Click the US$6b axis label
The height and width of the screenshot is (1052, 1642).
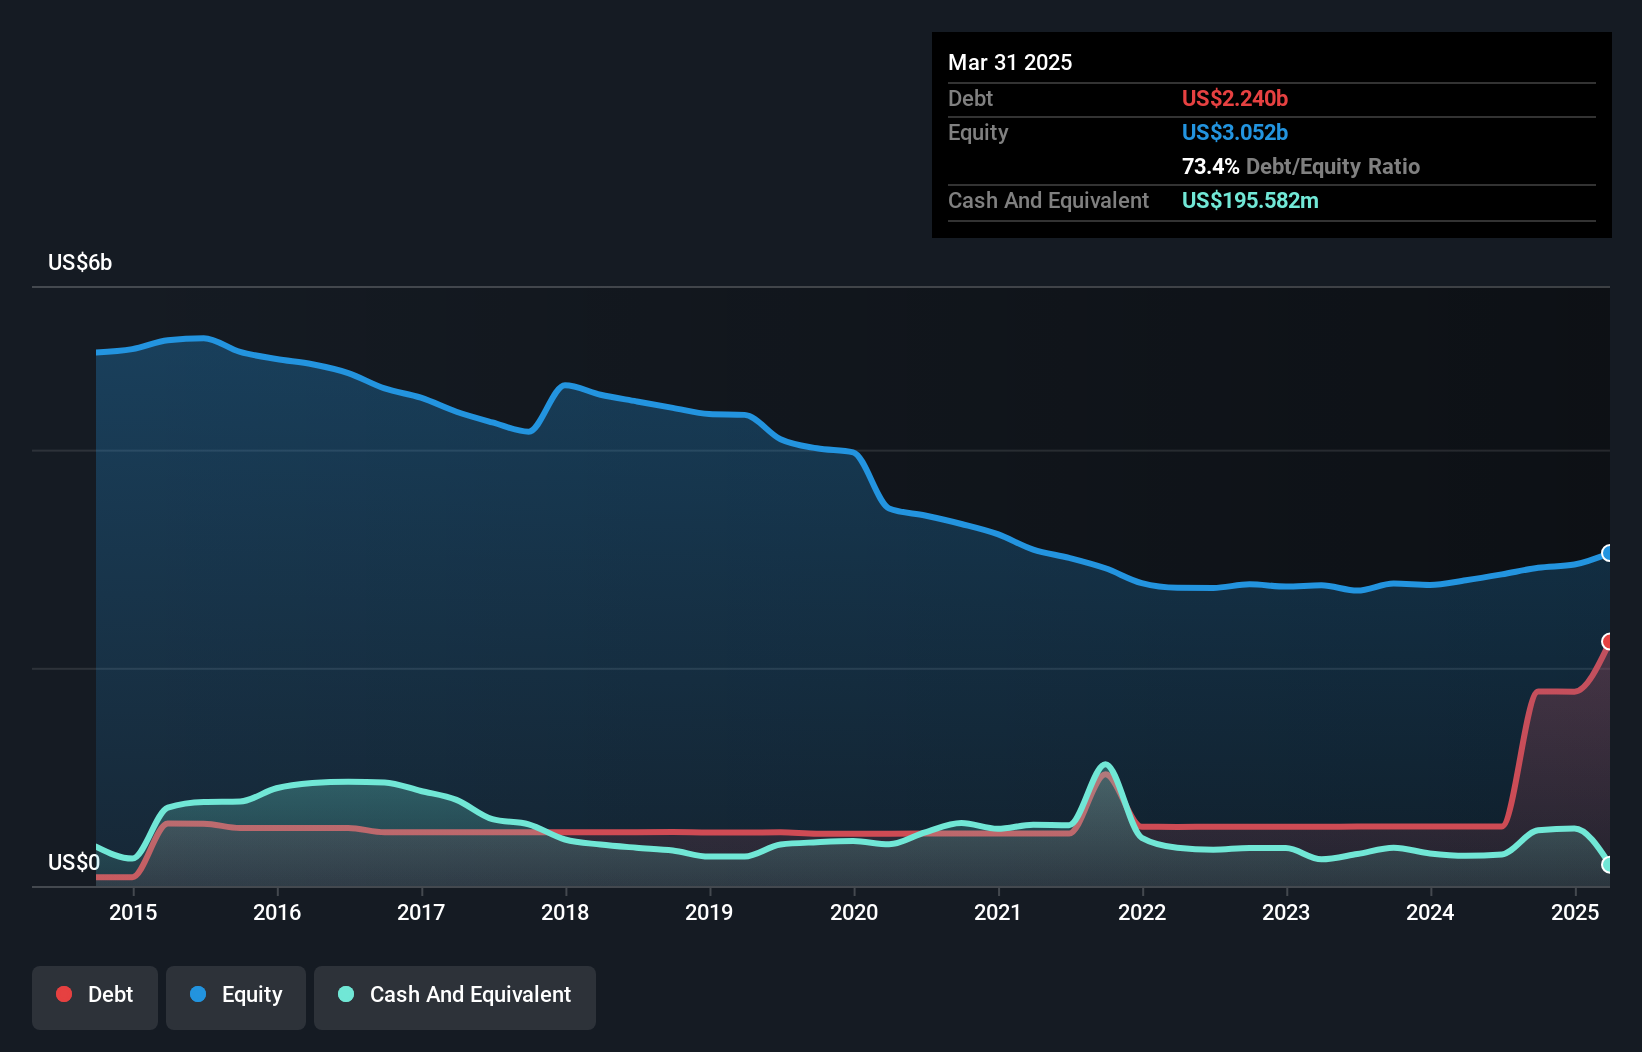click(80, 262)
